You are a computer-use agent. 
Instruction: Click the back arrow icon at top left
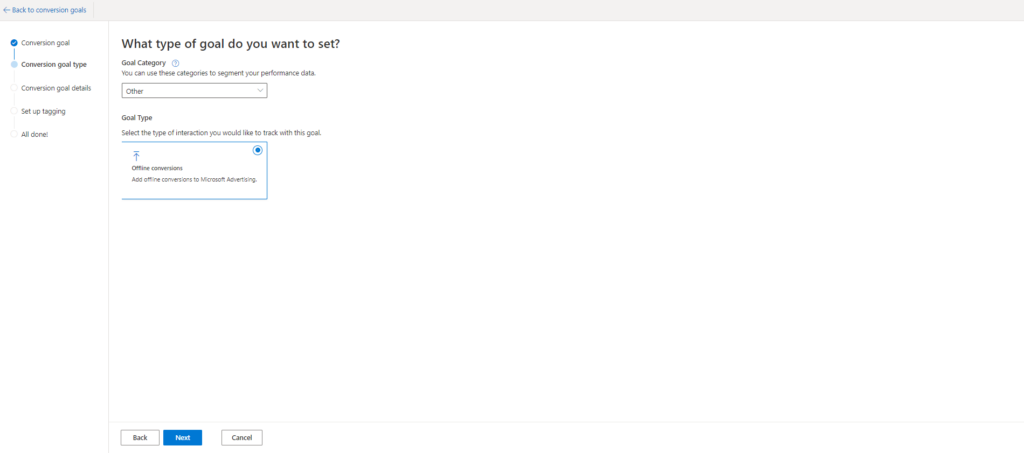(7, 10)
